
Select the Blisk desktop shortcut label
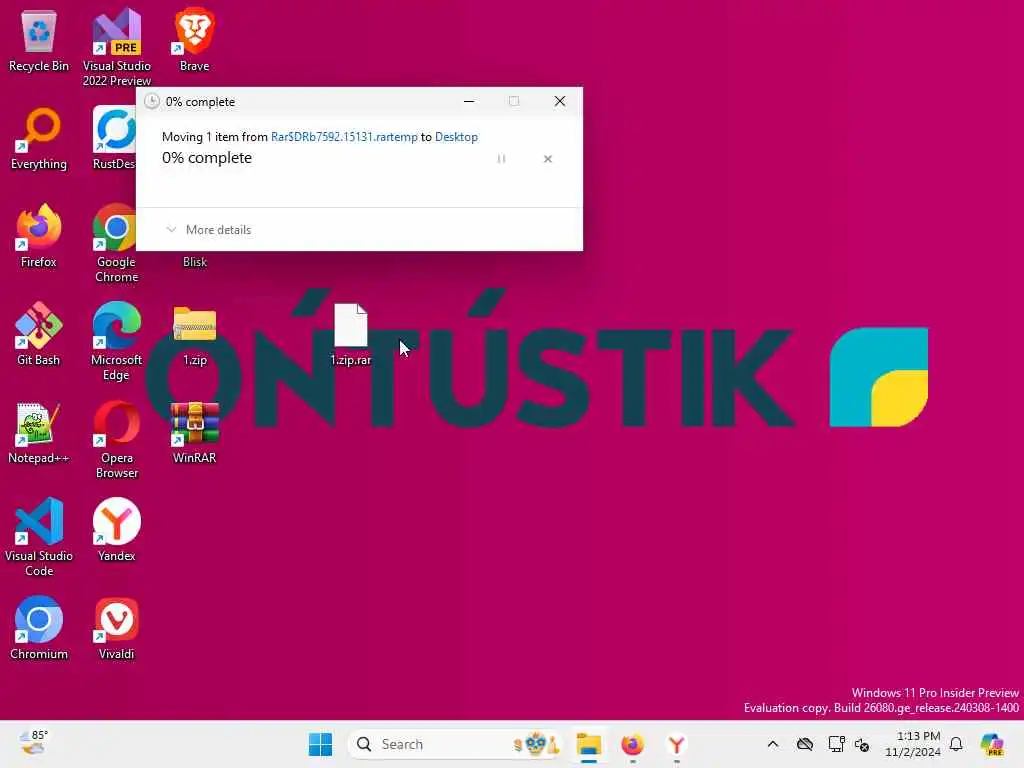coord(195,262)
